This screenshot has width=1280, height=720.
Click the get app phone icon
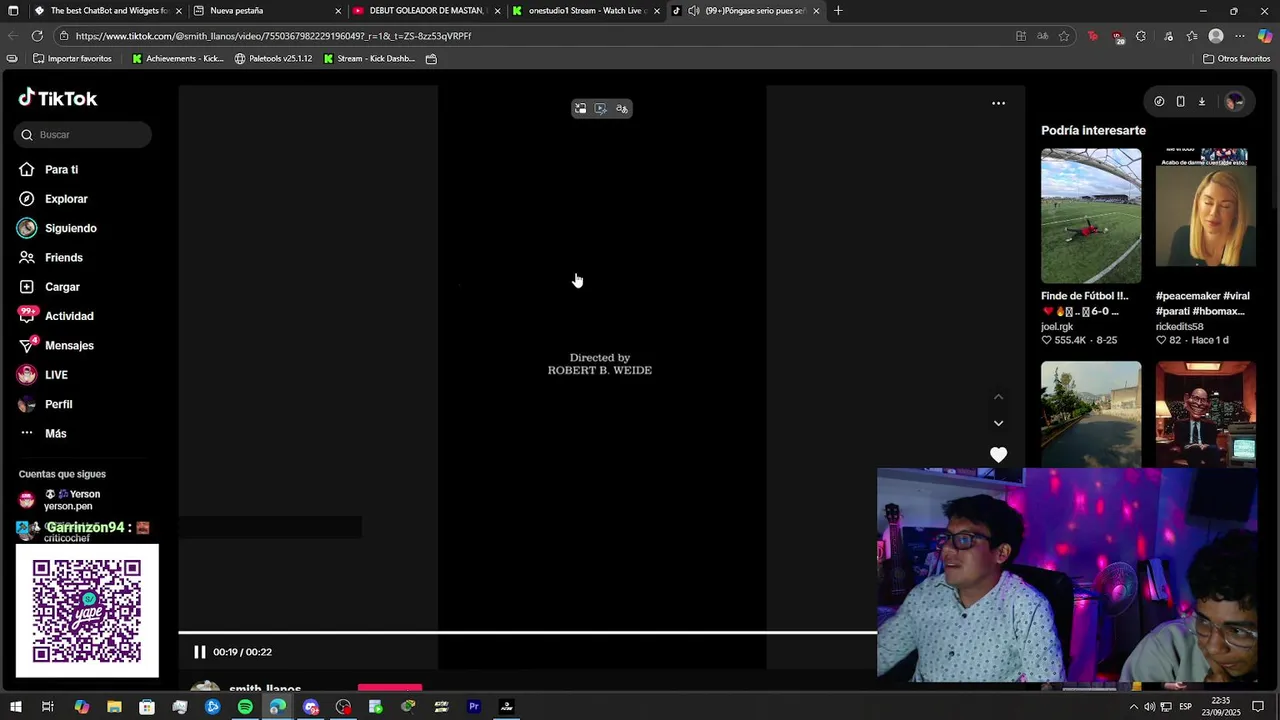coord(1181,101)
